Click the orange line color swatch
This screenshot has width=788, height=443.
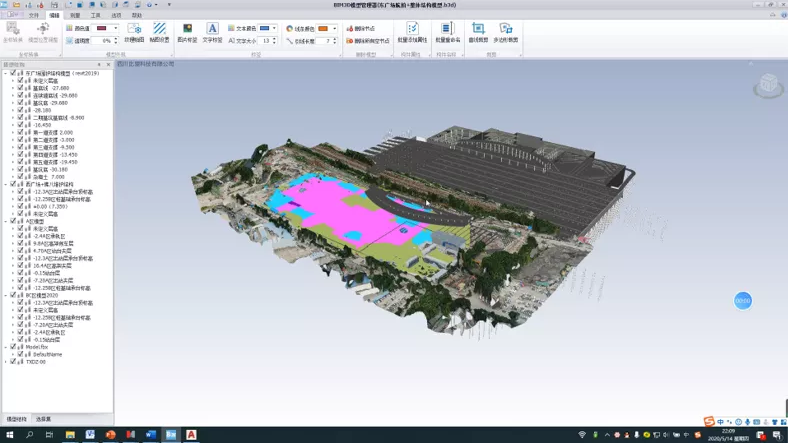tap(324, 28)
